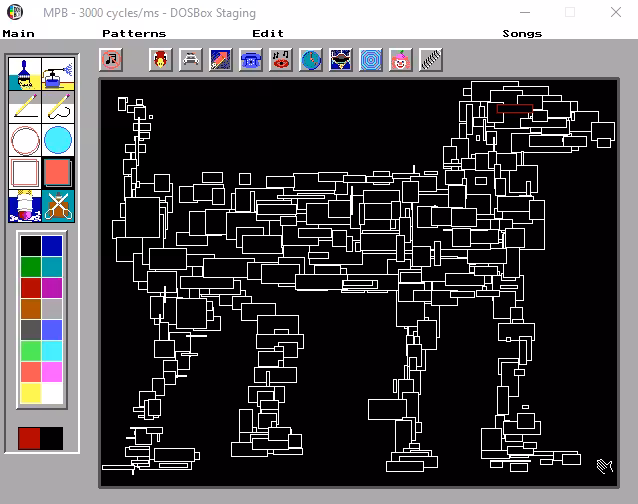Choose the red parrot sound icon
The height and width of the screenshot is (504, 638).
tap(161, 60)
